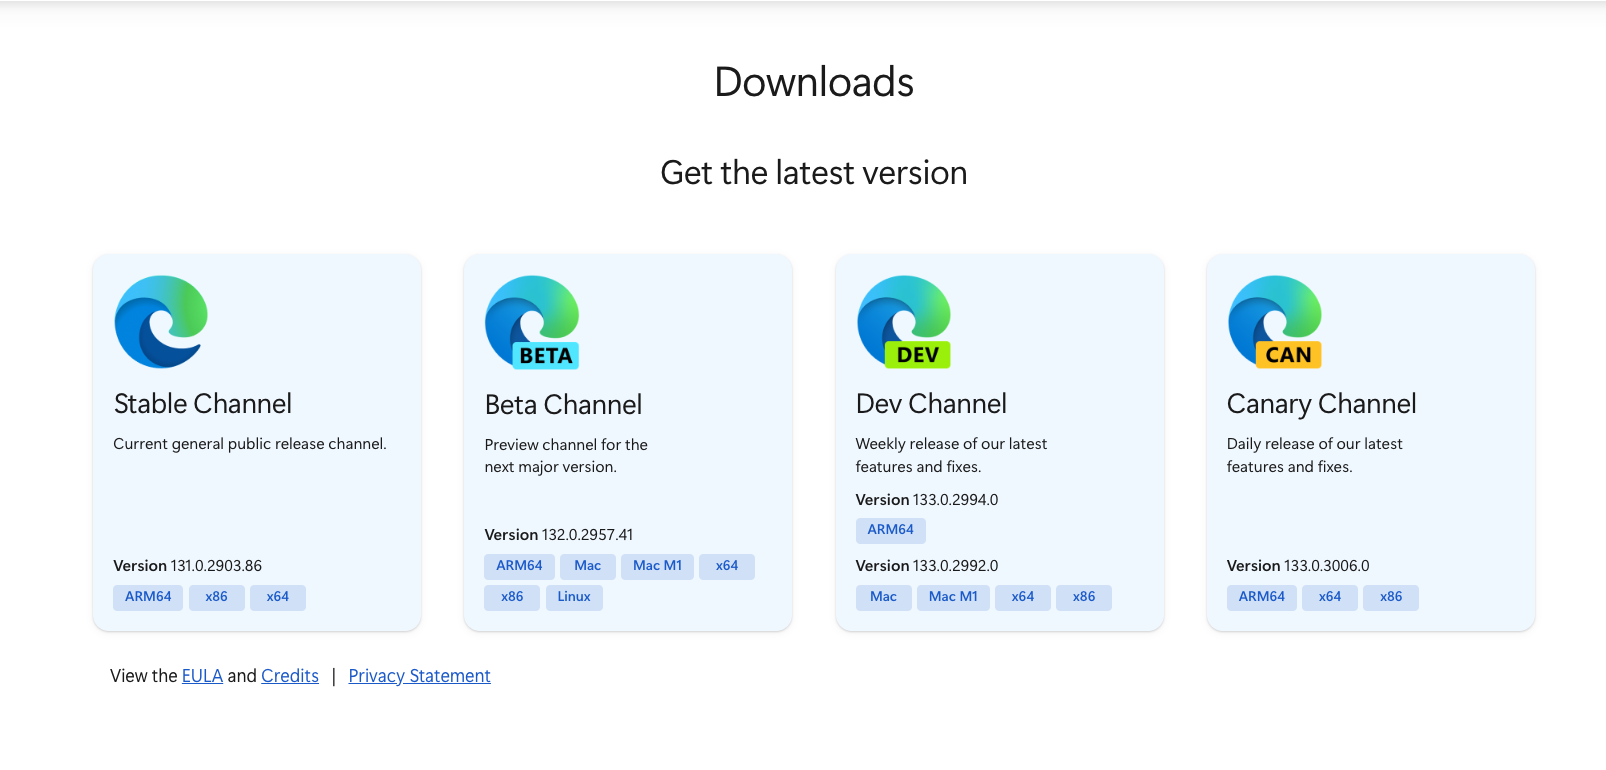Click the Canary Channel heading
Screen dimensions: 1606x770
[x=1322, y=404]
